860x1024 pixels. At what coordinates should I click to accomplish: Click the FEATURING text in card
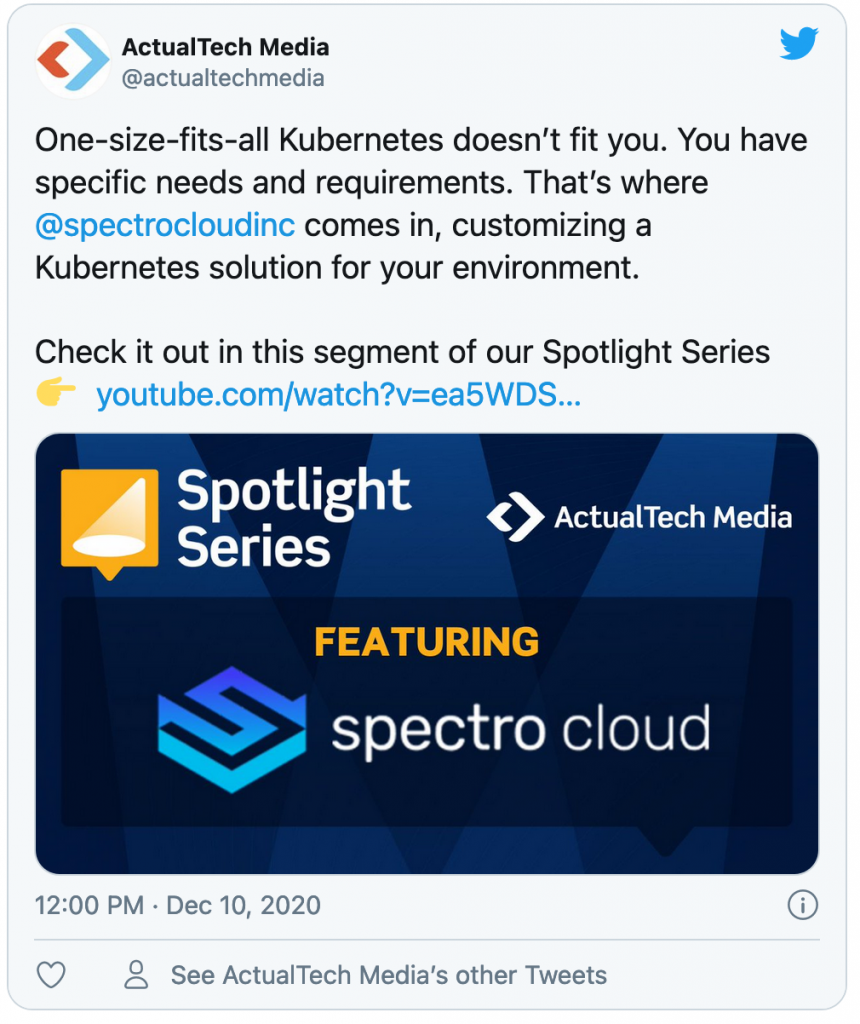(426, 642)
